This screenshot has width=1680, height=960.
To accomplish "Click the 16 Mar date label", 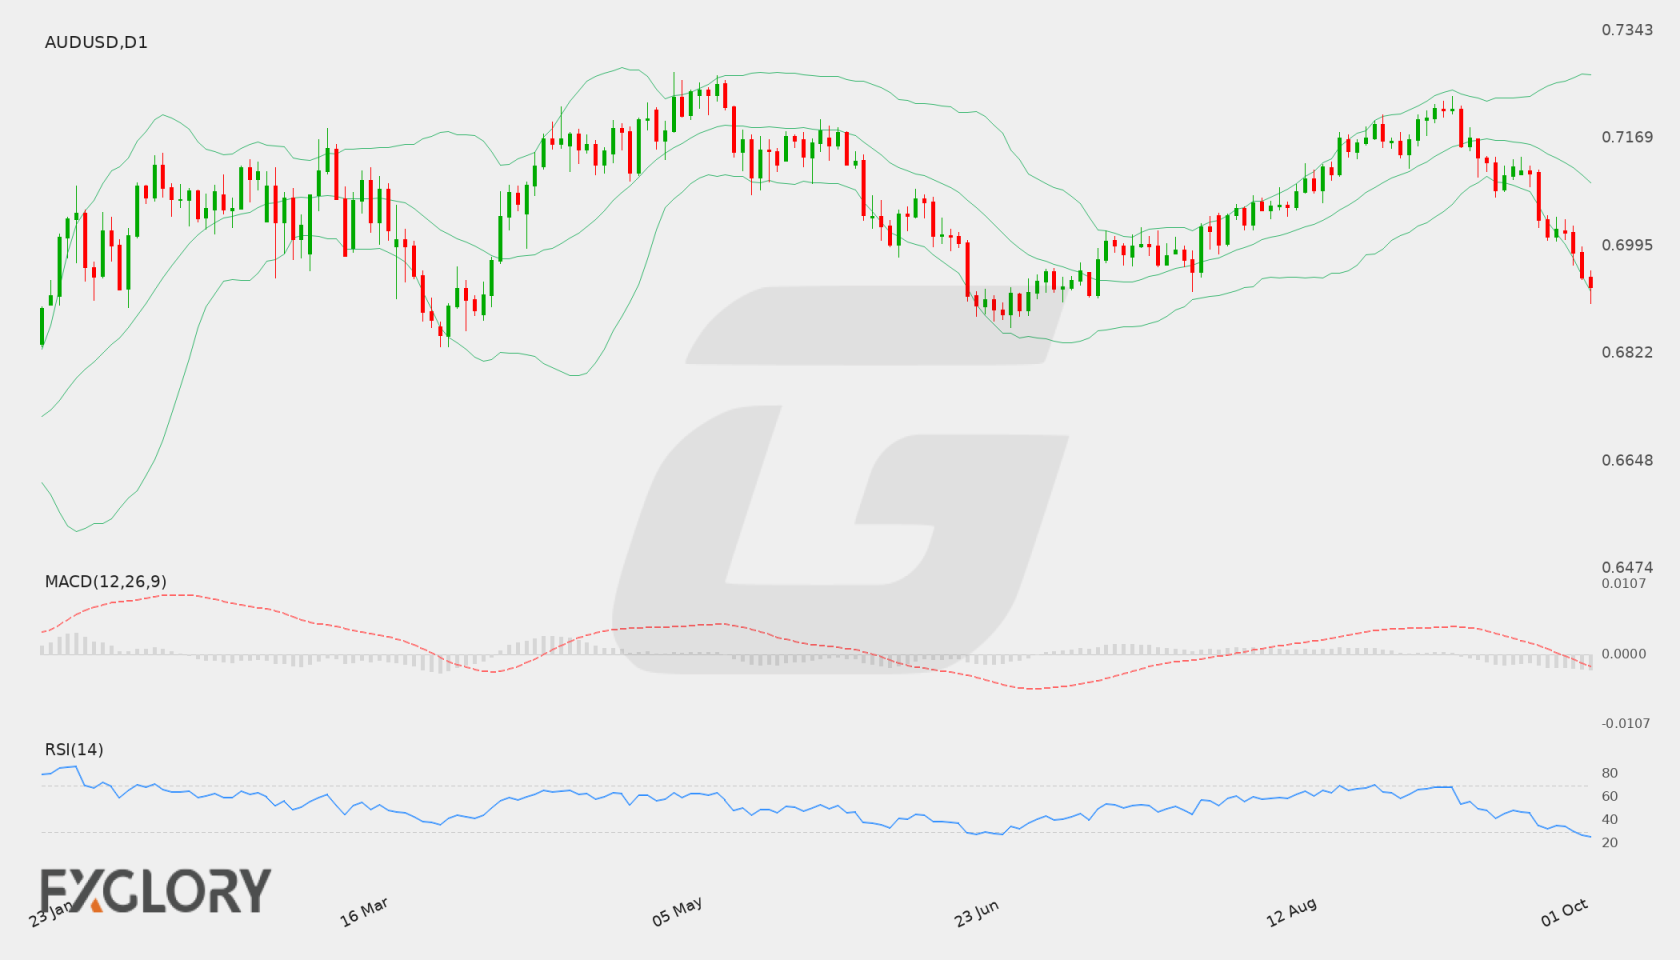I will pos(364,912).
